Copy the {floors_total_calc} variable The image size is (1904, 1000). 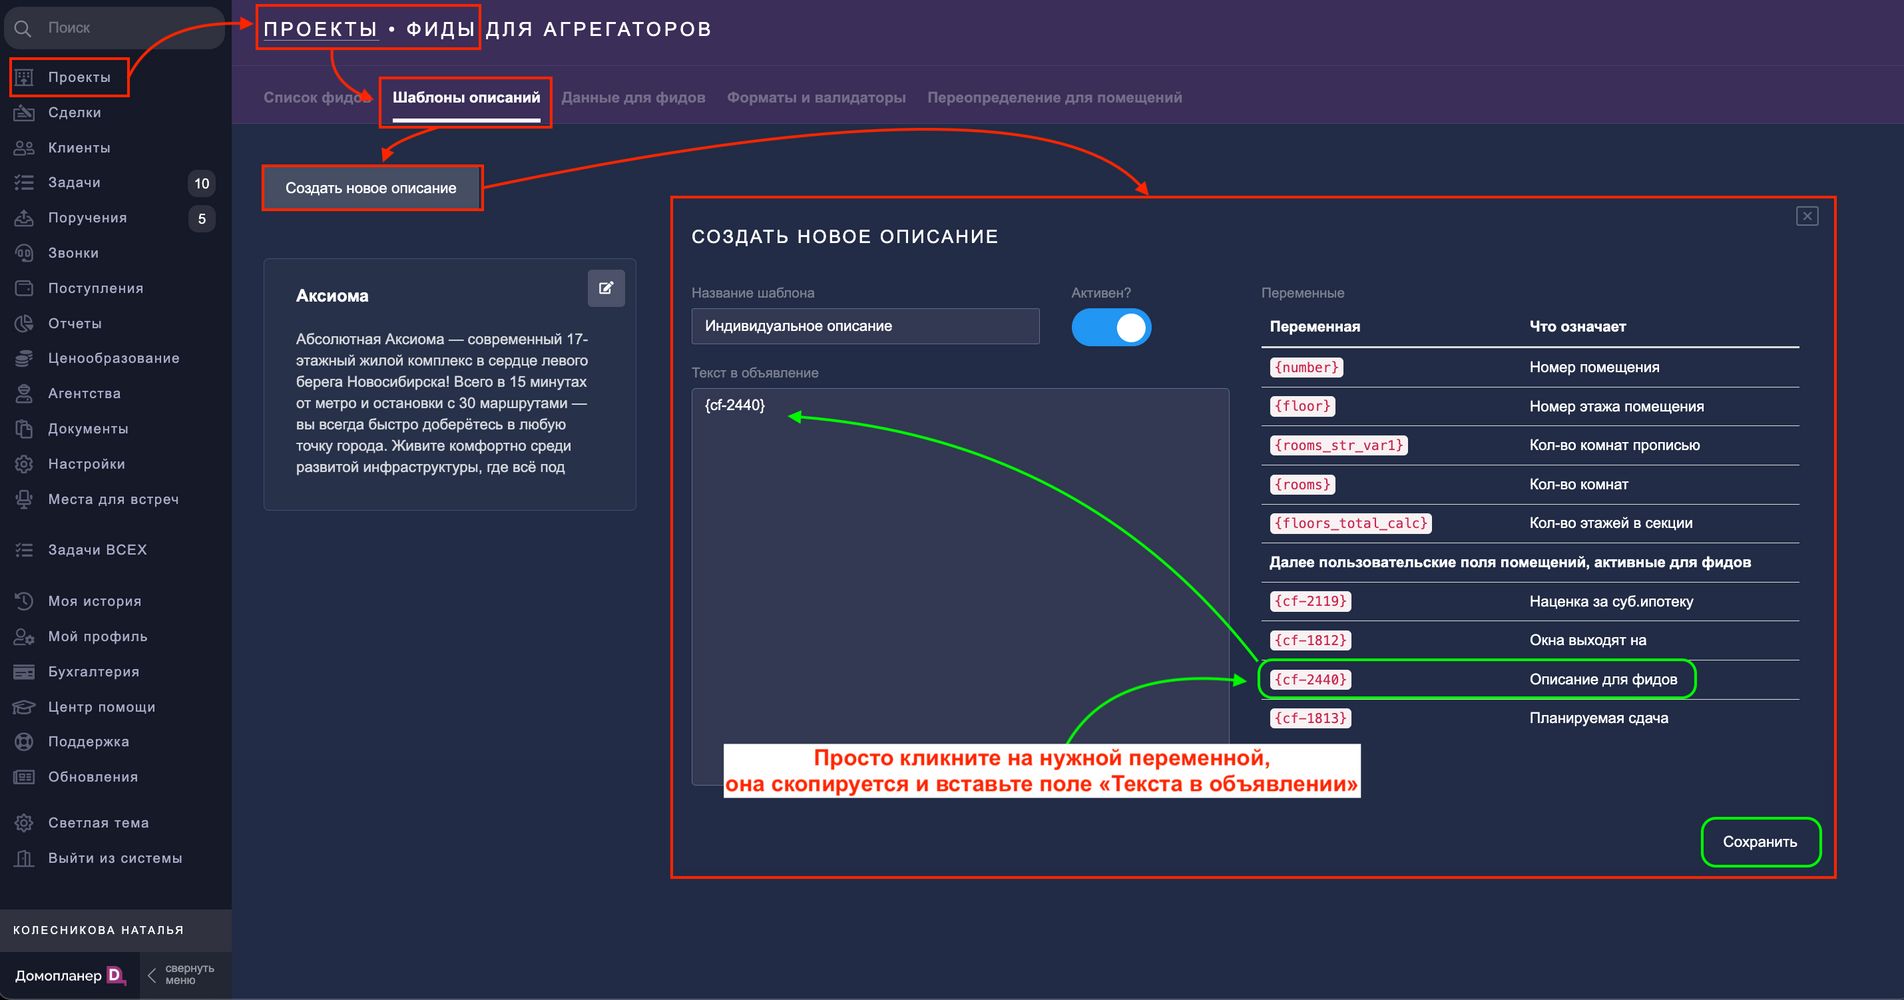tap(1350, 523)
